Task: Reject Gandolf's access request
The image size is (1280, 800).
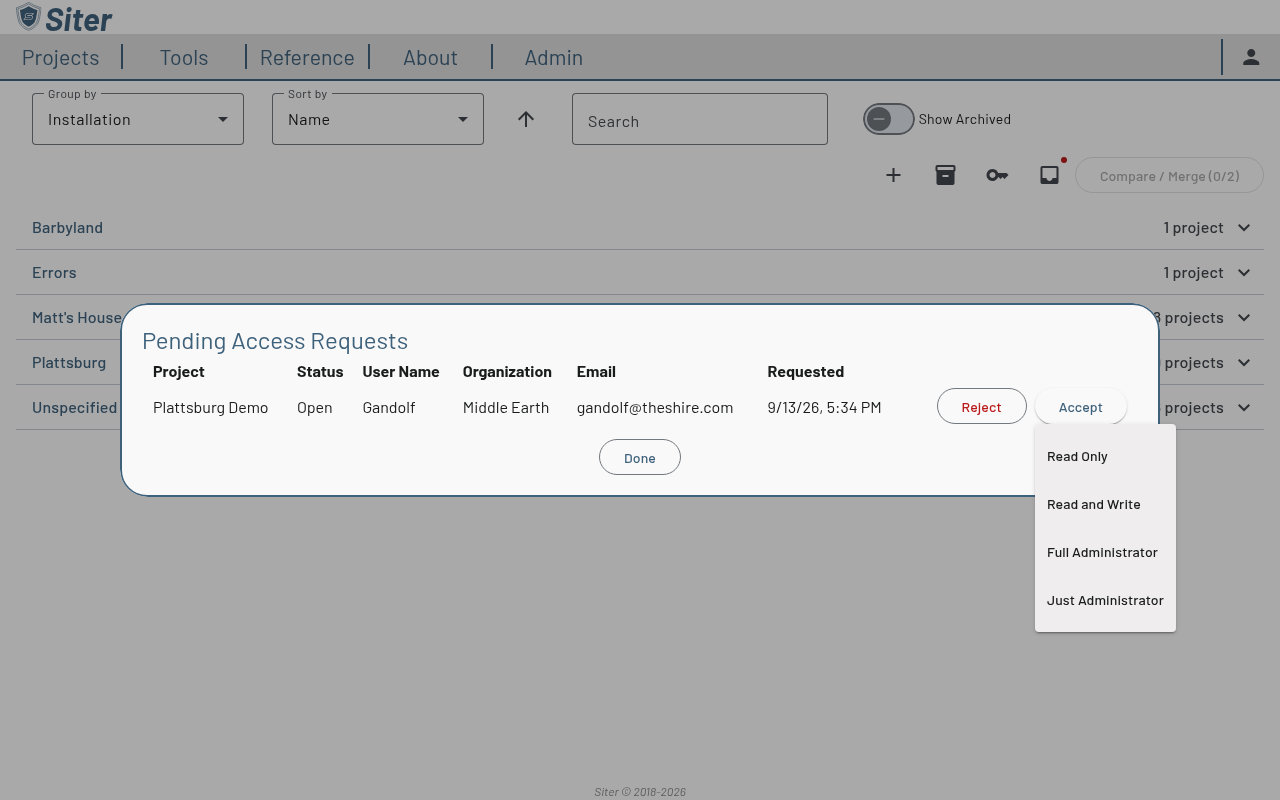Action: (982, 406)
